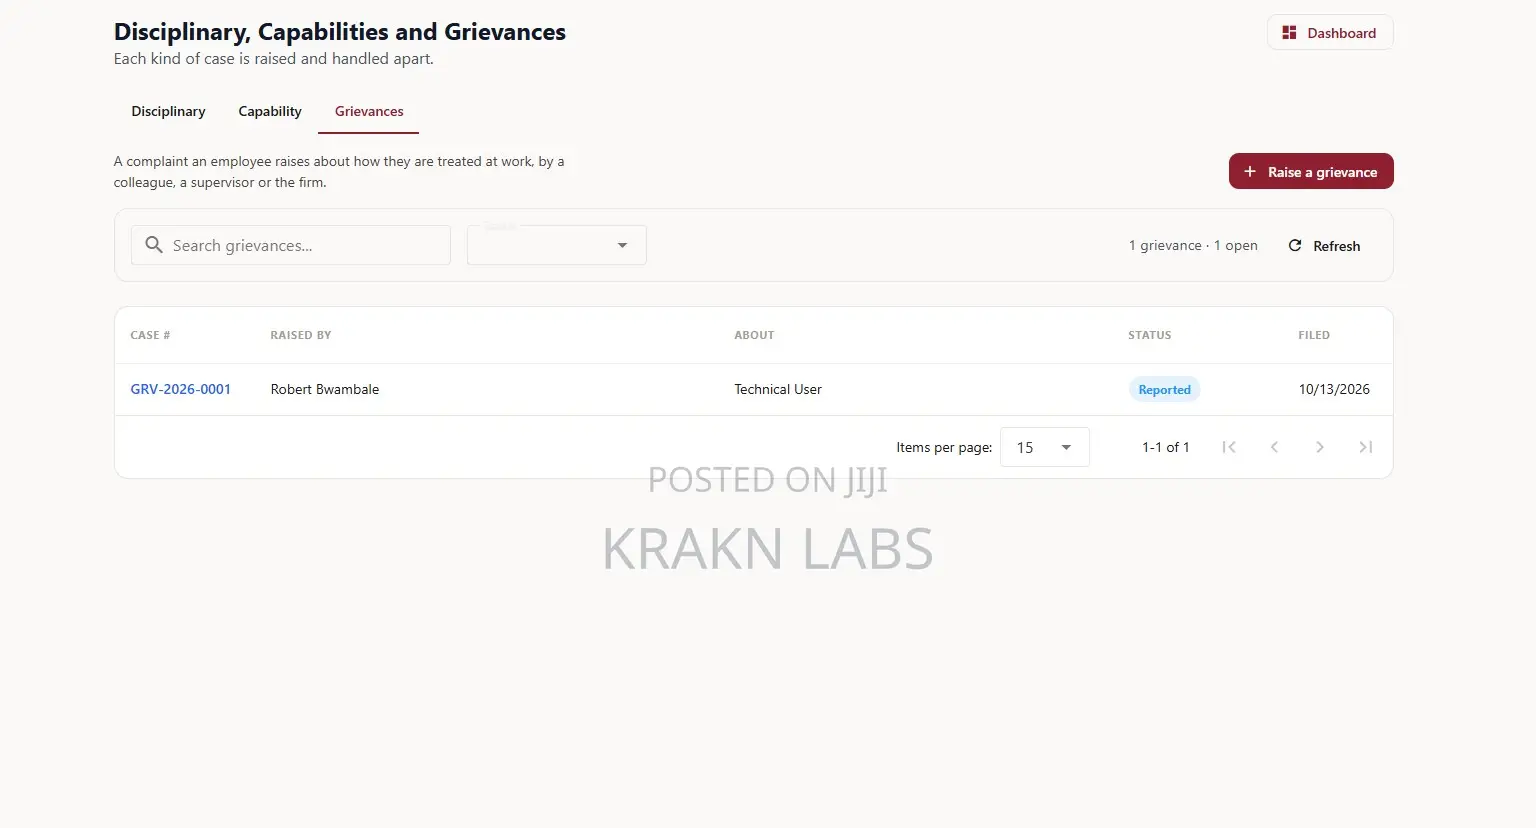Viewport: 1536px width, 828px height.
Task: Click the 1-1 of 1 pagination text
Action: [1166, 447]
